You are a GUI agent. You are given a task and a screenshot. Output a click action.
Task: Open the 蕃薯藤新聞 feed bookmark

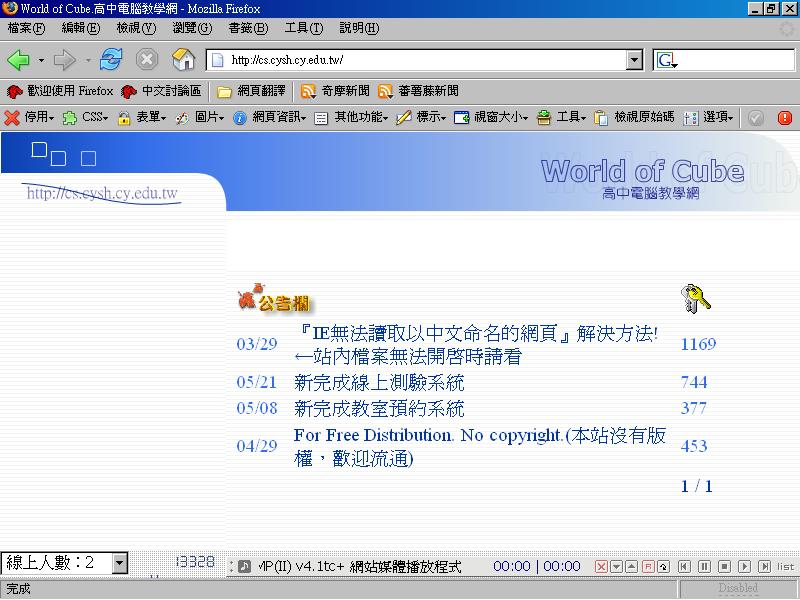[418, 91]
